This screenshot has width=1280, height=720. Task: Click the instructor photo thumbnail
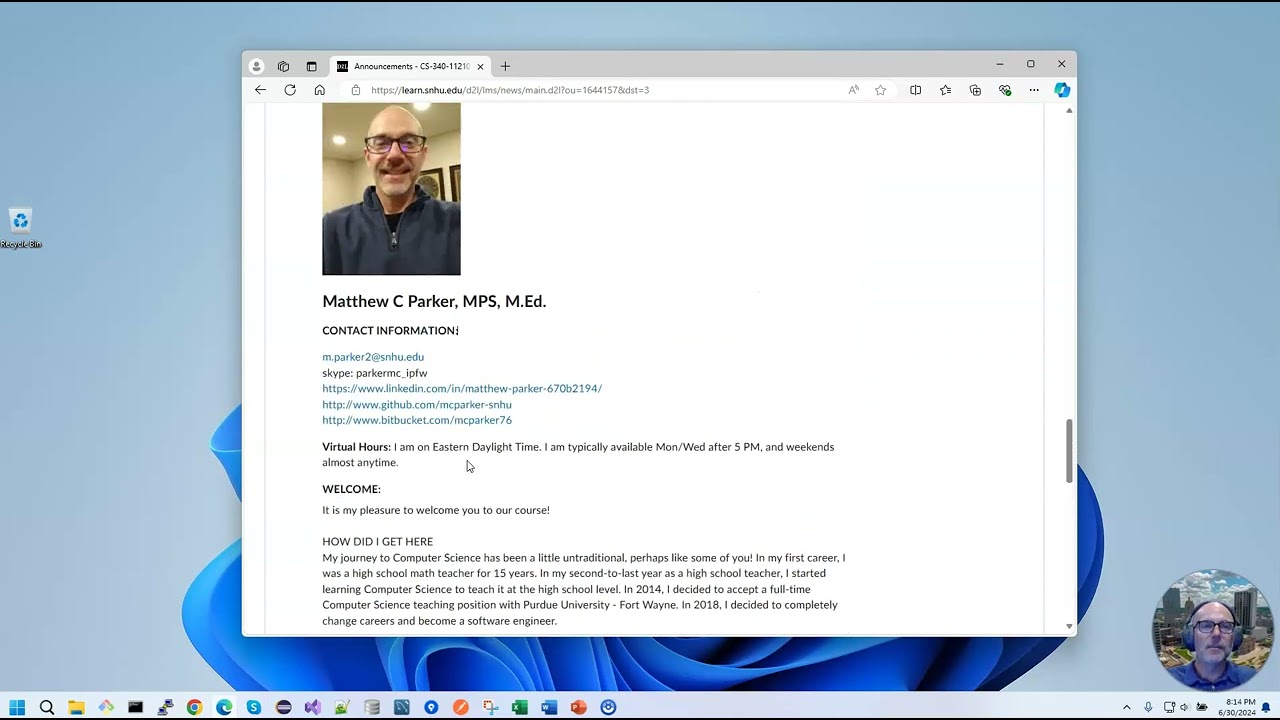391,189
